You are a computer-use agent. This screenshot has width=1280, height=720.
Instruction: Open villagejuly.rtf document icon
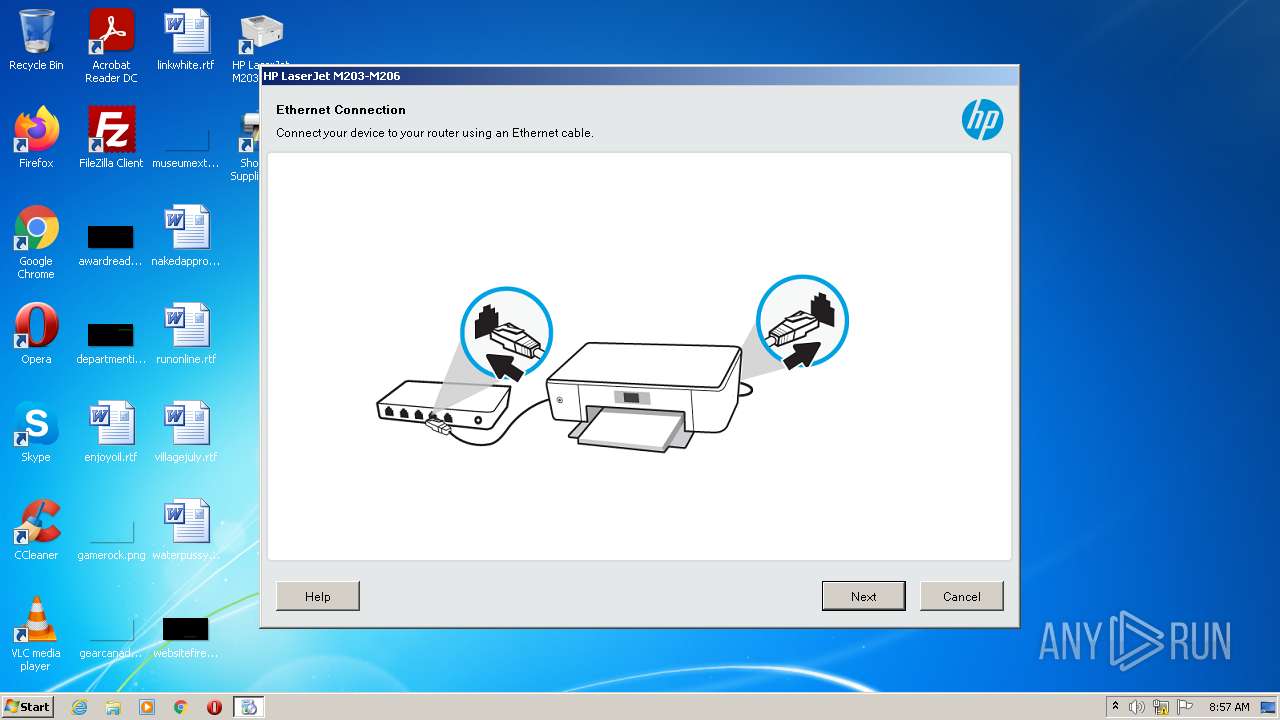(x=186, y=432)
